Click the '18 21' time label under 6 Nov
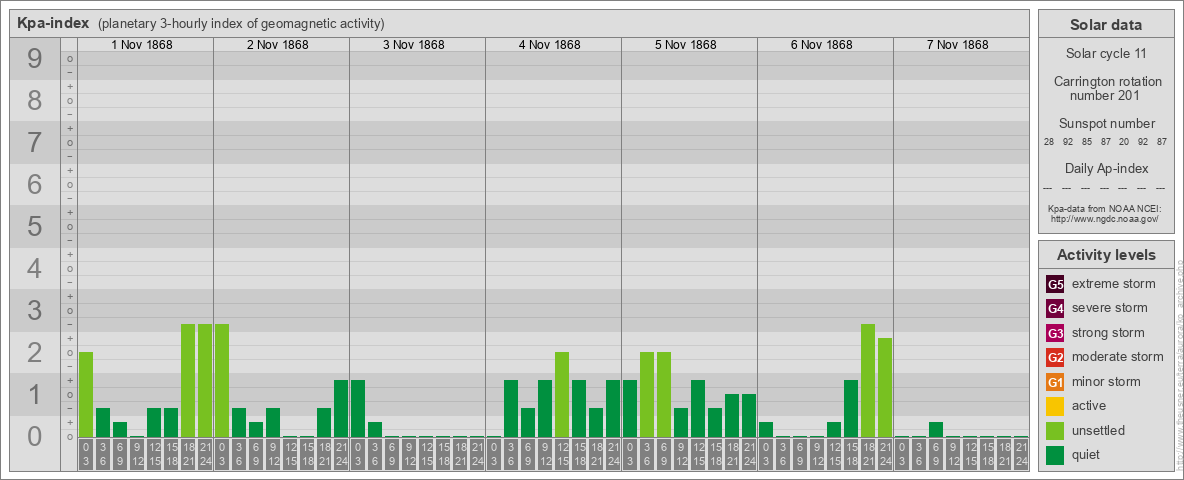This screenshot has width=1184, height=480. 868,455
